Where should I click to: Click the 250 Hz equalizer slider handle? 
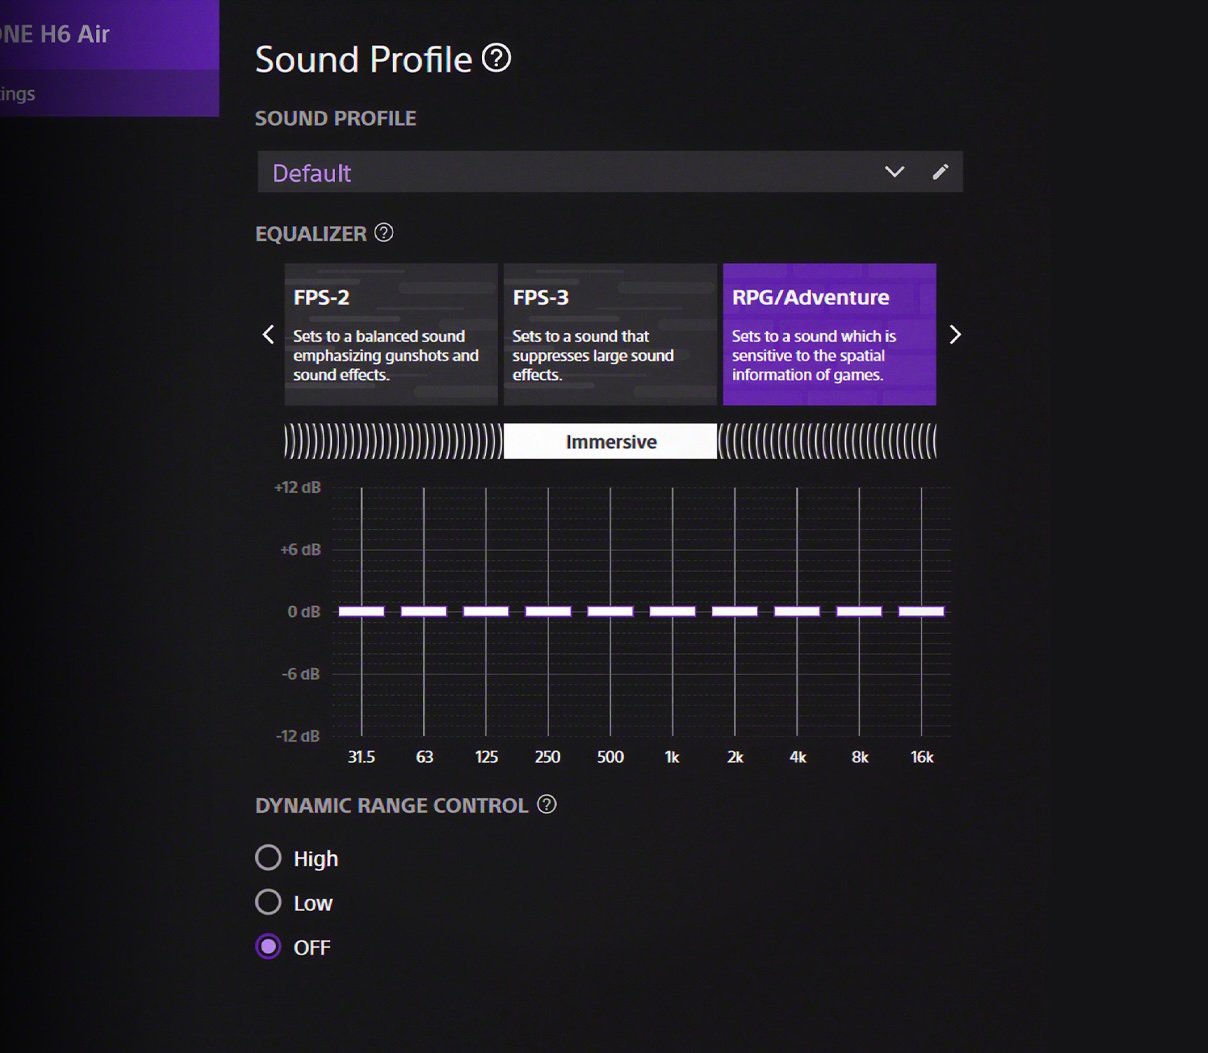(548, 611)
